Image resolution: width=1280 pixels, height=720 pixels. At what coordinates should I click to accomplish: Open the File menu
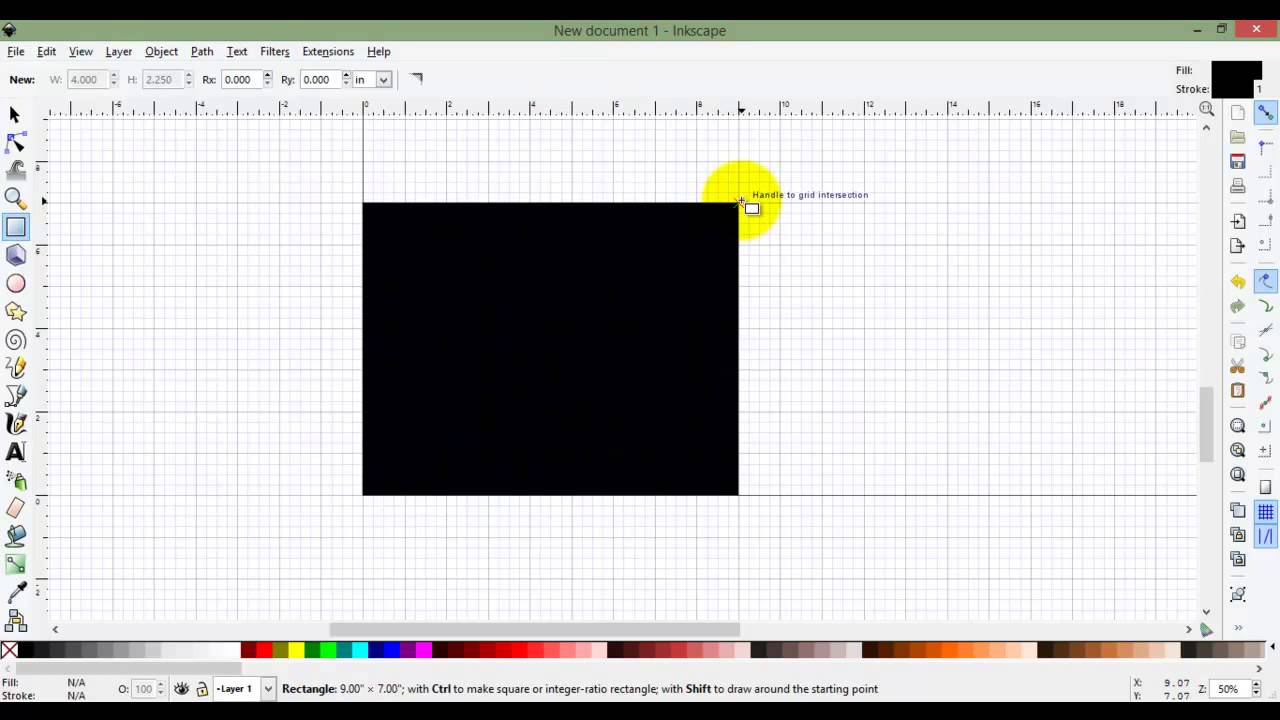point(16,51)
